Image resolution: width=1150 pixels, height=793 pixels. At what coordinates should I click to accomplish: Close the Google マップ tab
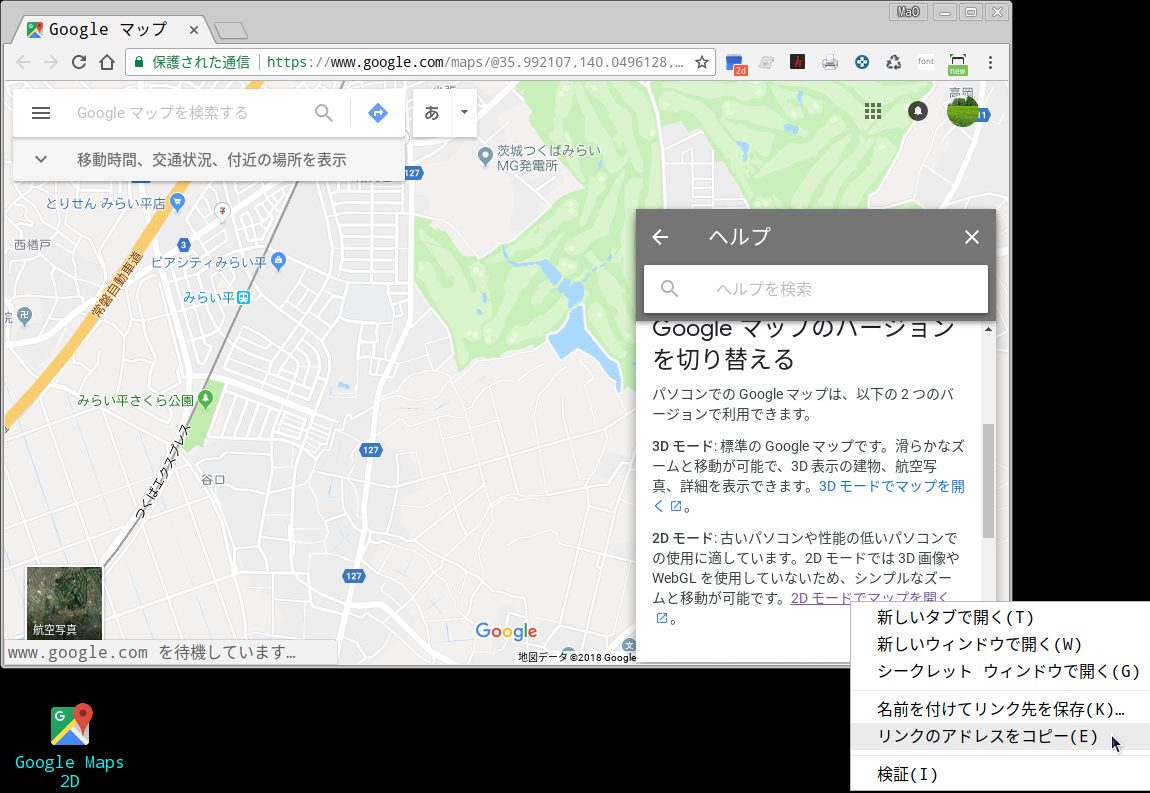(194, 30)
